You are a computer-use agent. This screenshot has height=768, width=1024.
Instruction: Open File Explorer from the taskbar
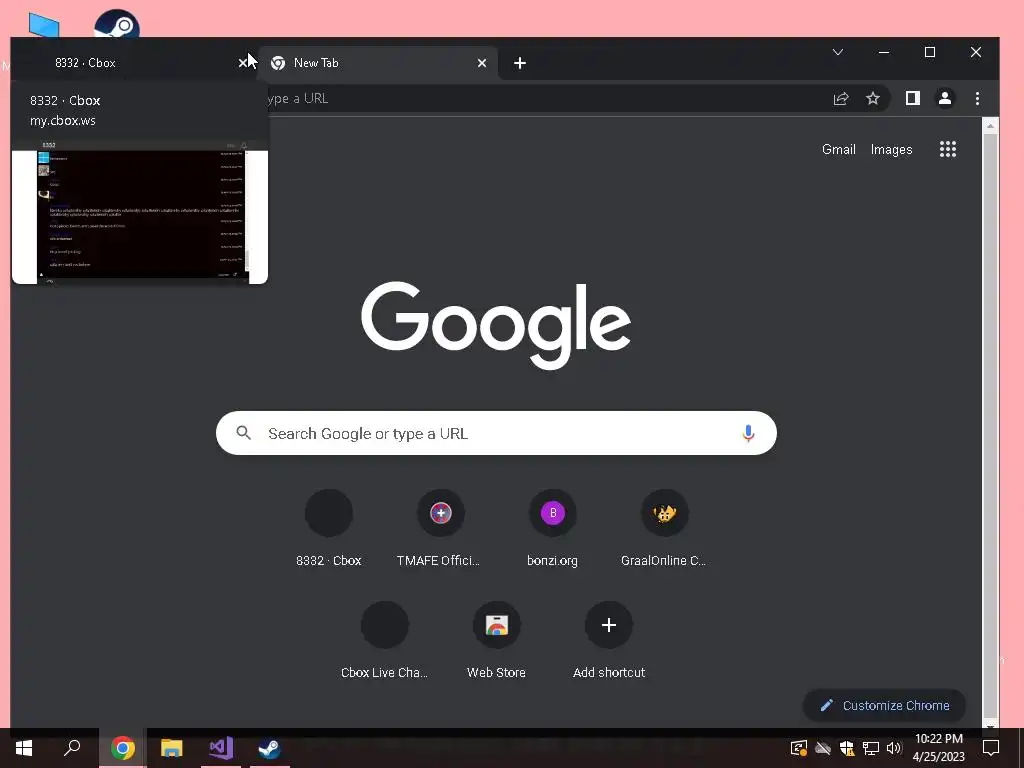tap(172, 748)
